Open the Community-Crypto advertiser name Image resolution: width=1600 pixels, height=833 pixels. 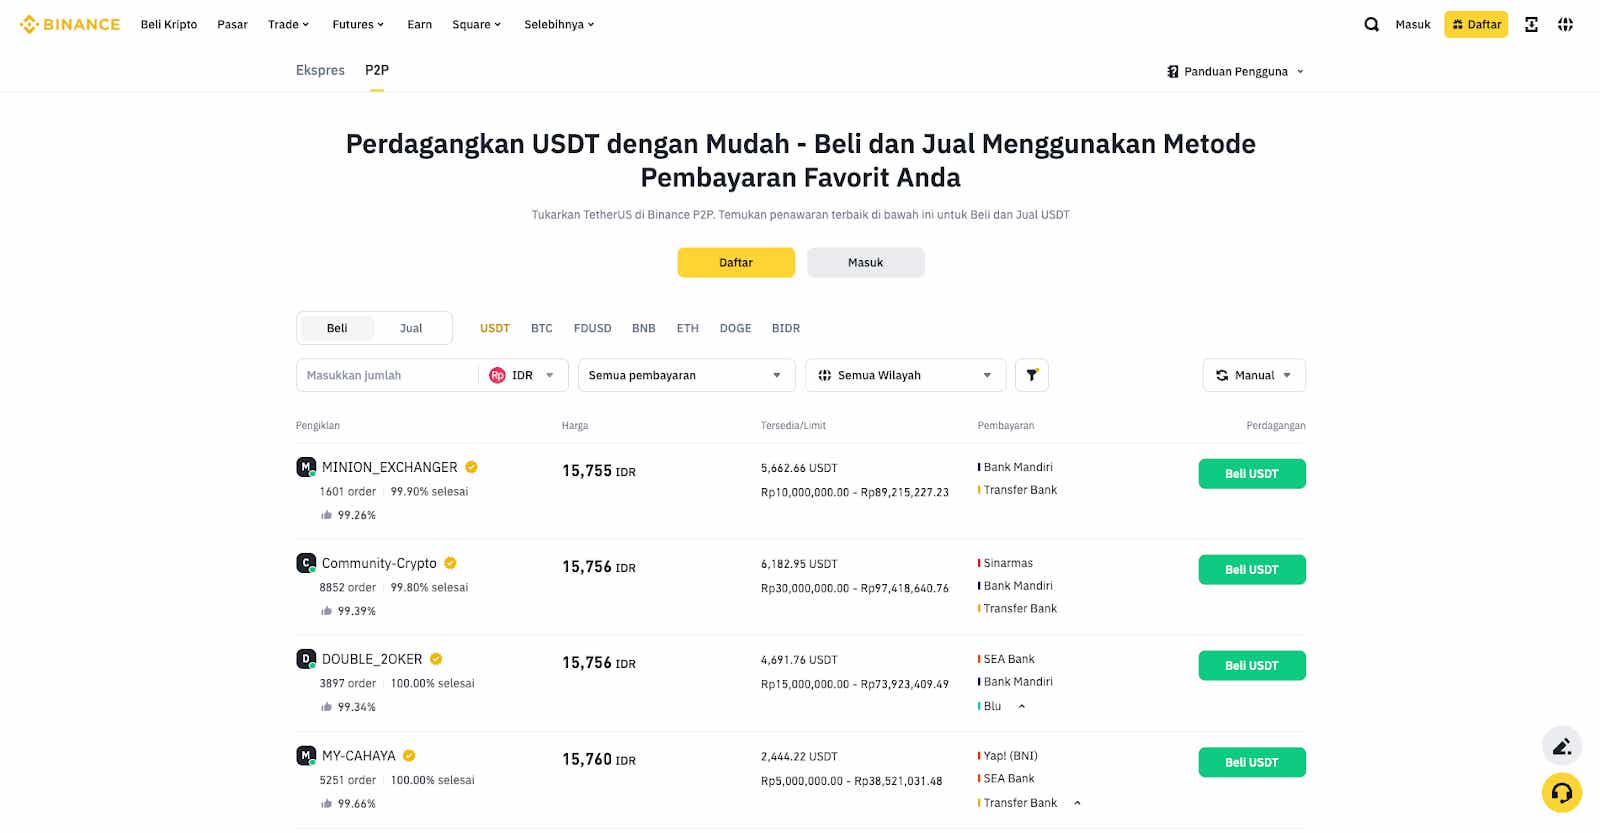pos(379,563)
